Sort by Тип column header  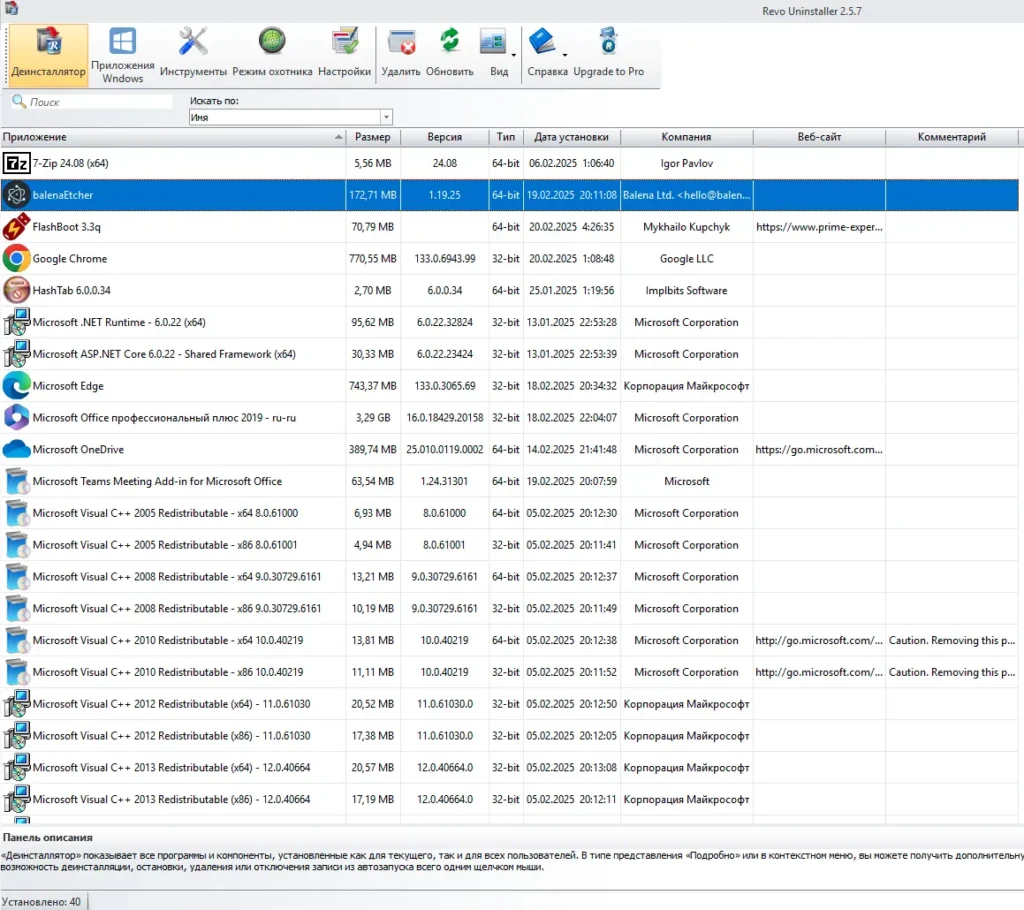[505, 137]
